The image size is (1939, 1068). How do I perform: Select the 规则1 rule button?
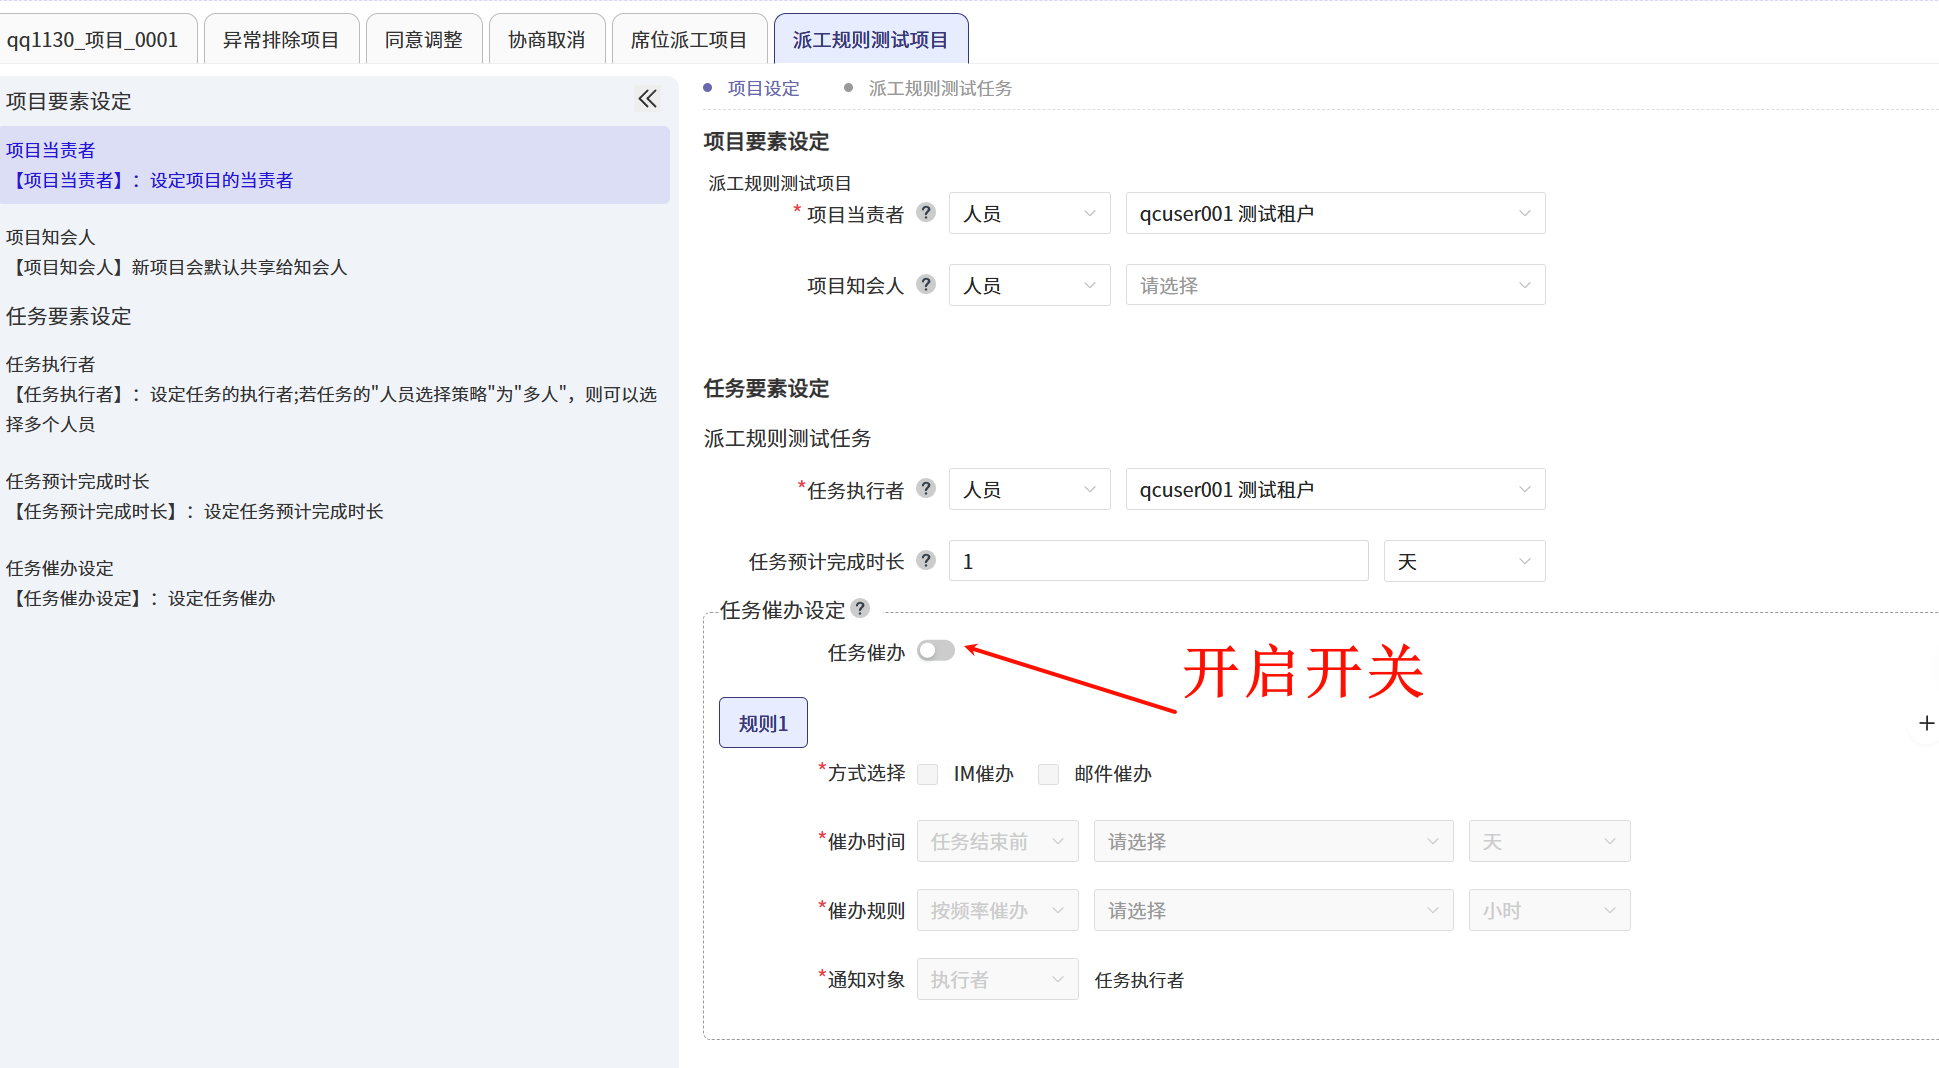pyautogui.click(x=763, y=723)
